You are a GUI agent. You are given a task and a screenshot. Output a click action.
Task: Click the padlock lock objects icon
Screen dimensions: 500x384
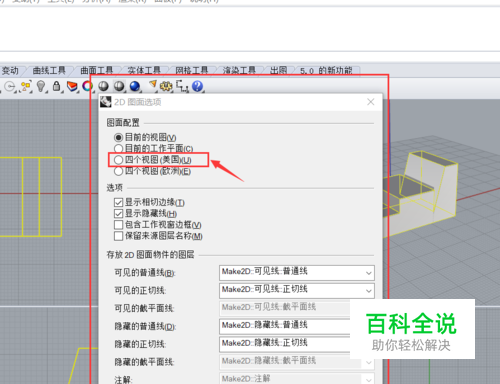(x=56, y=86)
